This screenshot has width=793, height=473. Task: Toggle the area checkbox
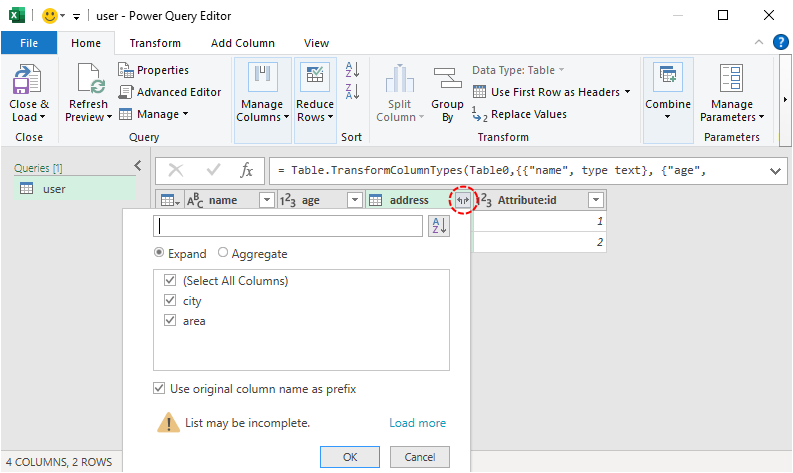(x=170, y=320)
